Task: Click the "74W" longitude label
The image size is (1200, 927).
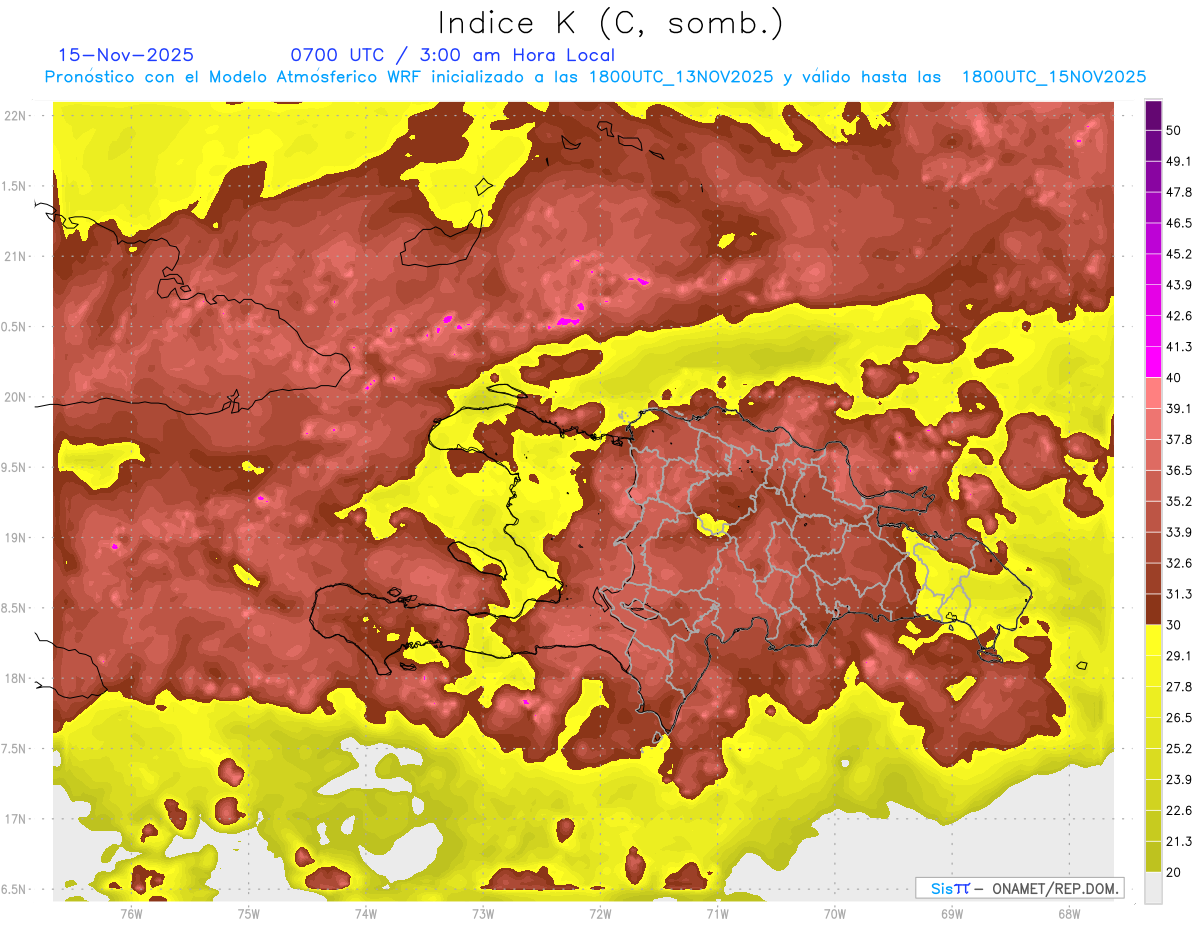Action: click(x=366, y=913)
